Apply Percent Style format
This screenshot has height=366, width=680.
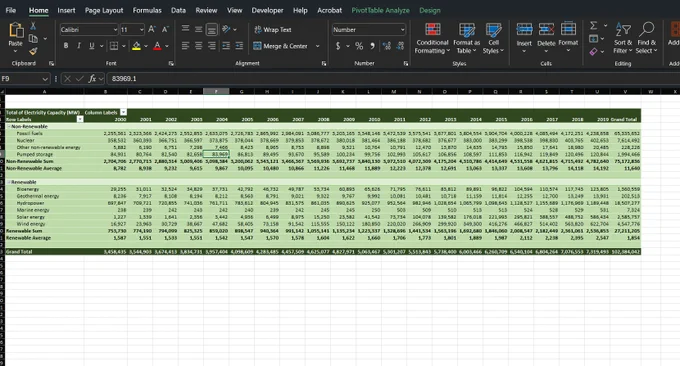pos(359,46)
